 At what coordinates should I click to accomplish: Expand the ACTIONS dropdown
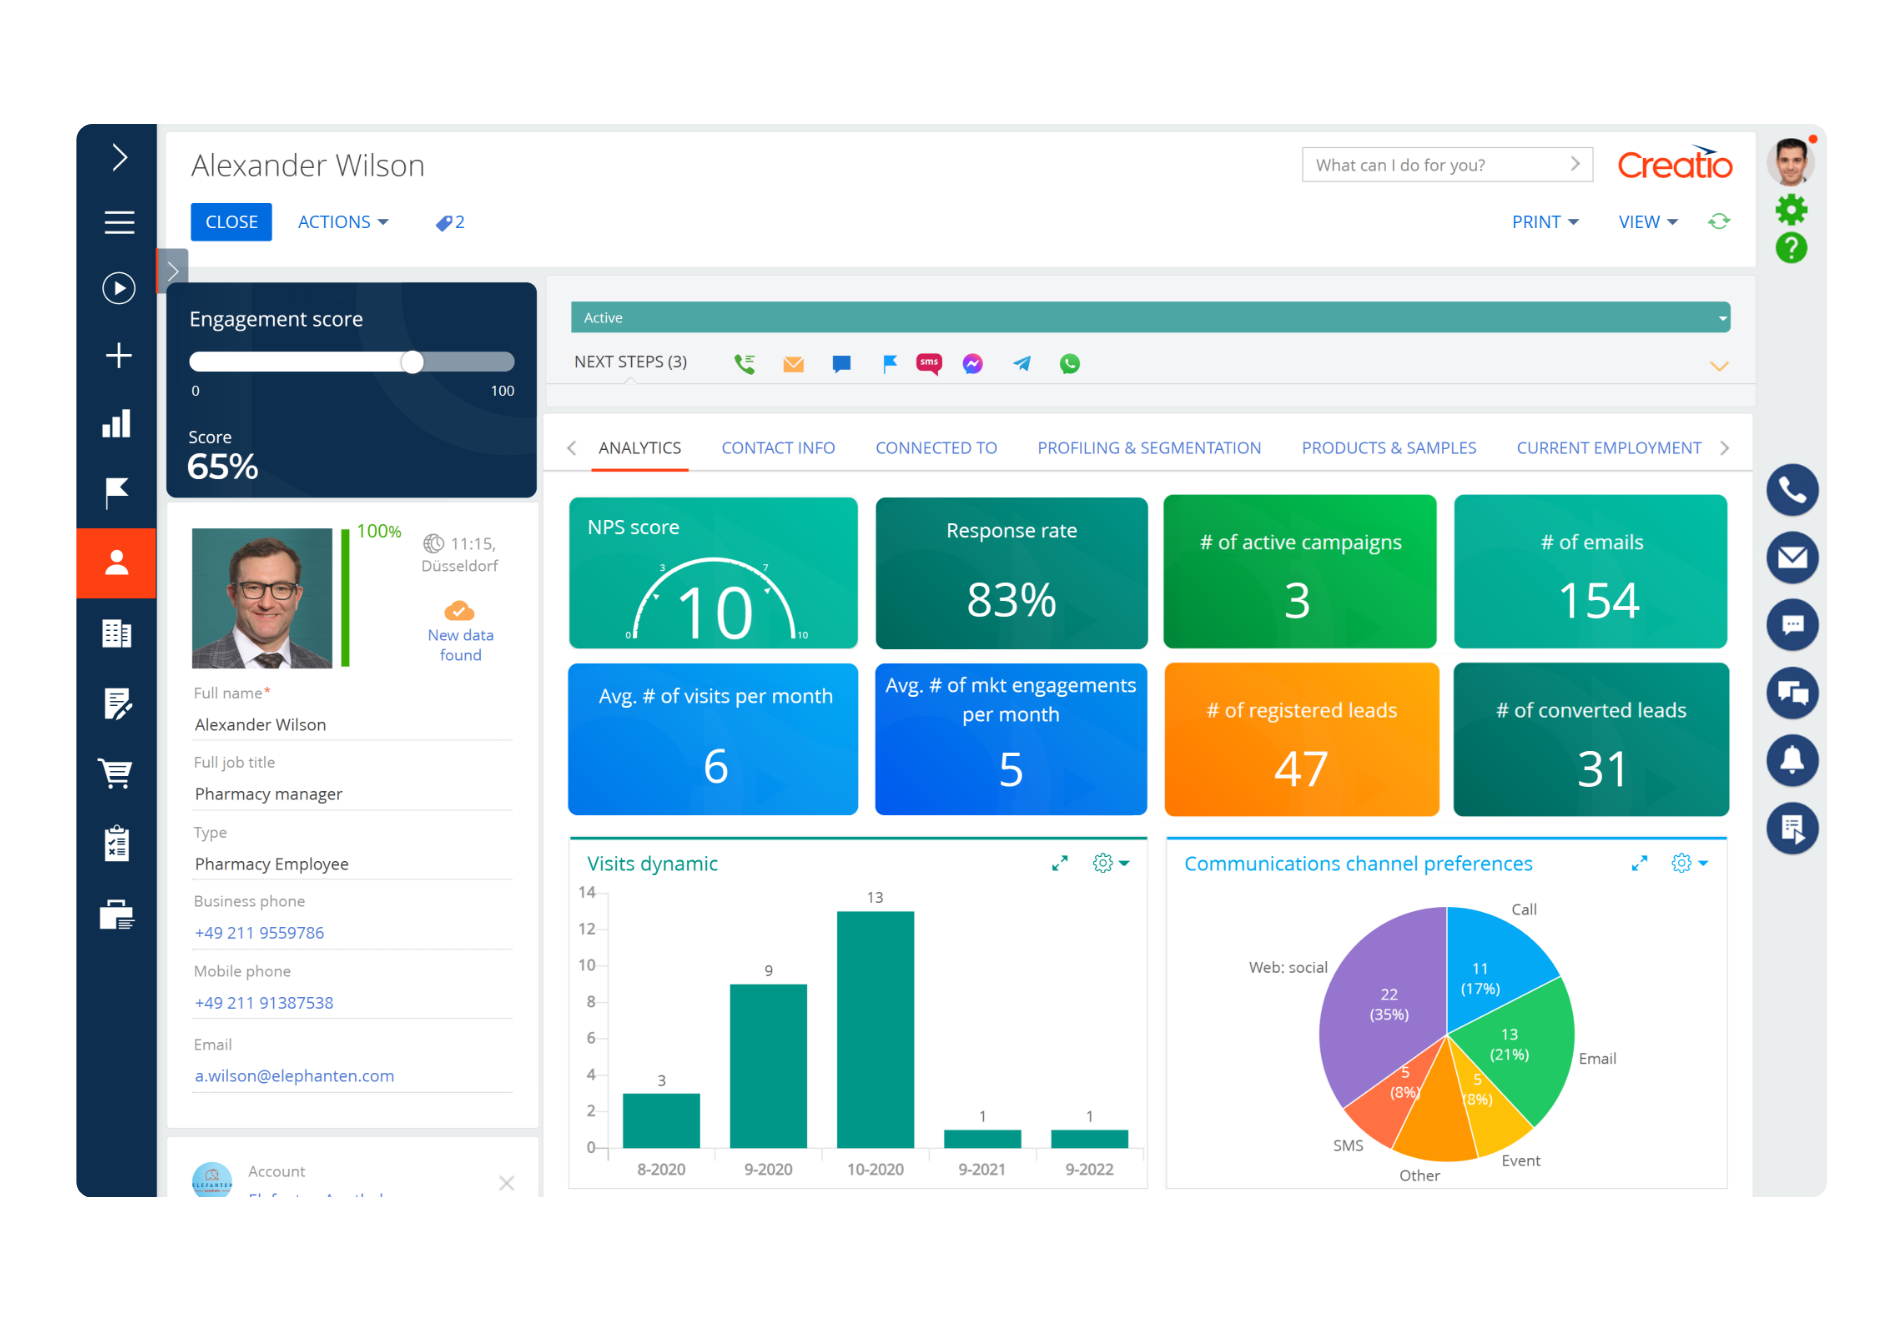342,221
